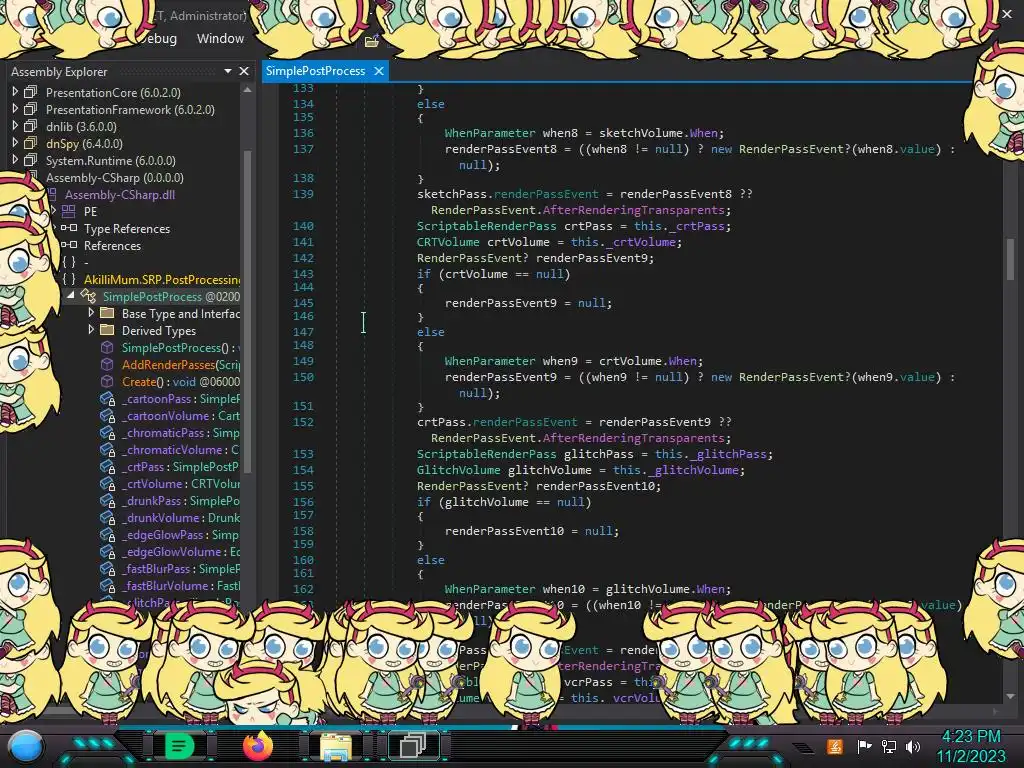Select the _drunkVolume field in tree
The height and width of the screenshot is (768, 1024).
click(x=180, y=517)
